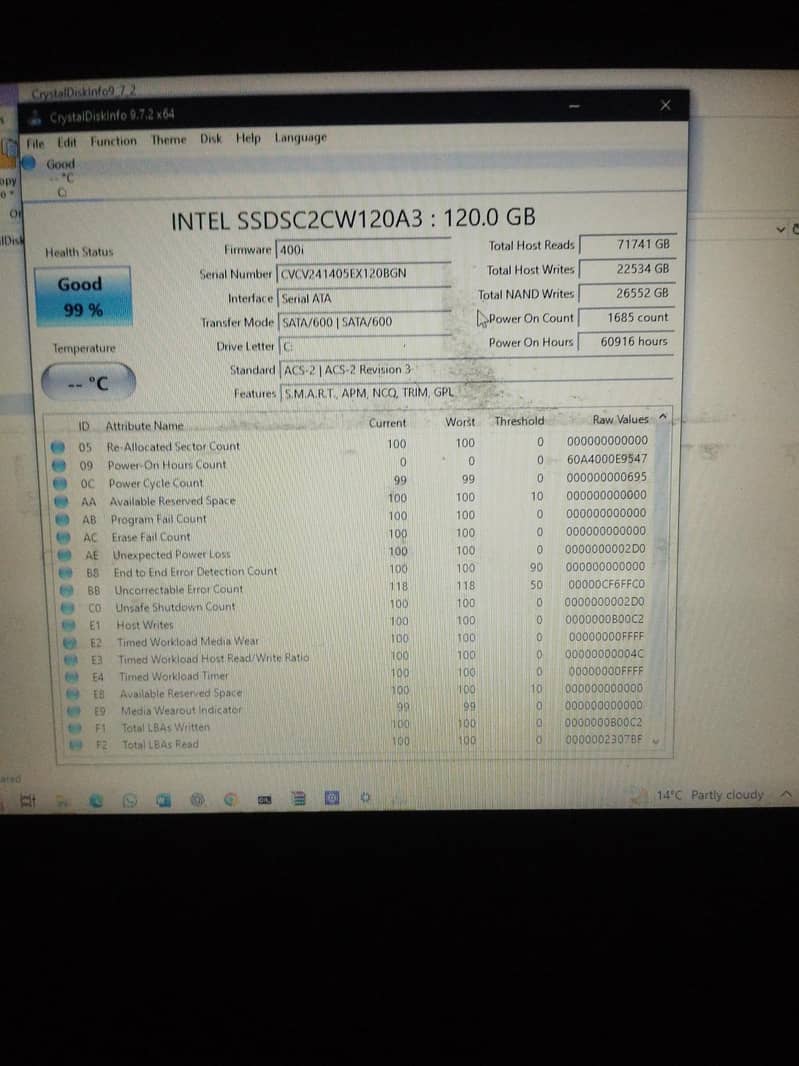Image resolution: width=799 pixels, height=1066 pixels.
Task: Click status orb beside Unsafe Shutdown Count
Action: pyautogui.click(x=67, y=607)
